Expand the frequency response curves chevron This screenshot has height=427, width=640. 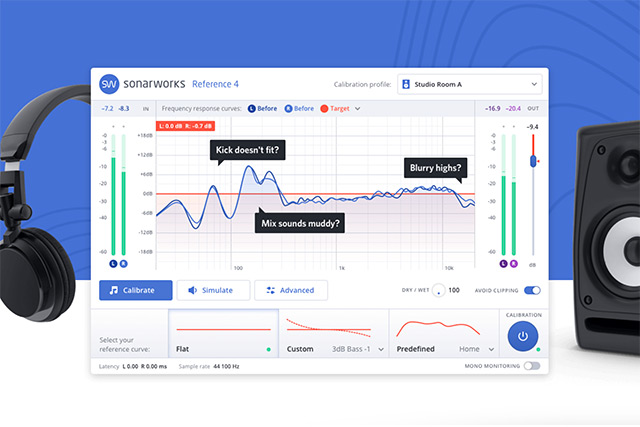pyautogui.click(x=357, y=108)
